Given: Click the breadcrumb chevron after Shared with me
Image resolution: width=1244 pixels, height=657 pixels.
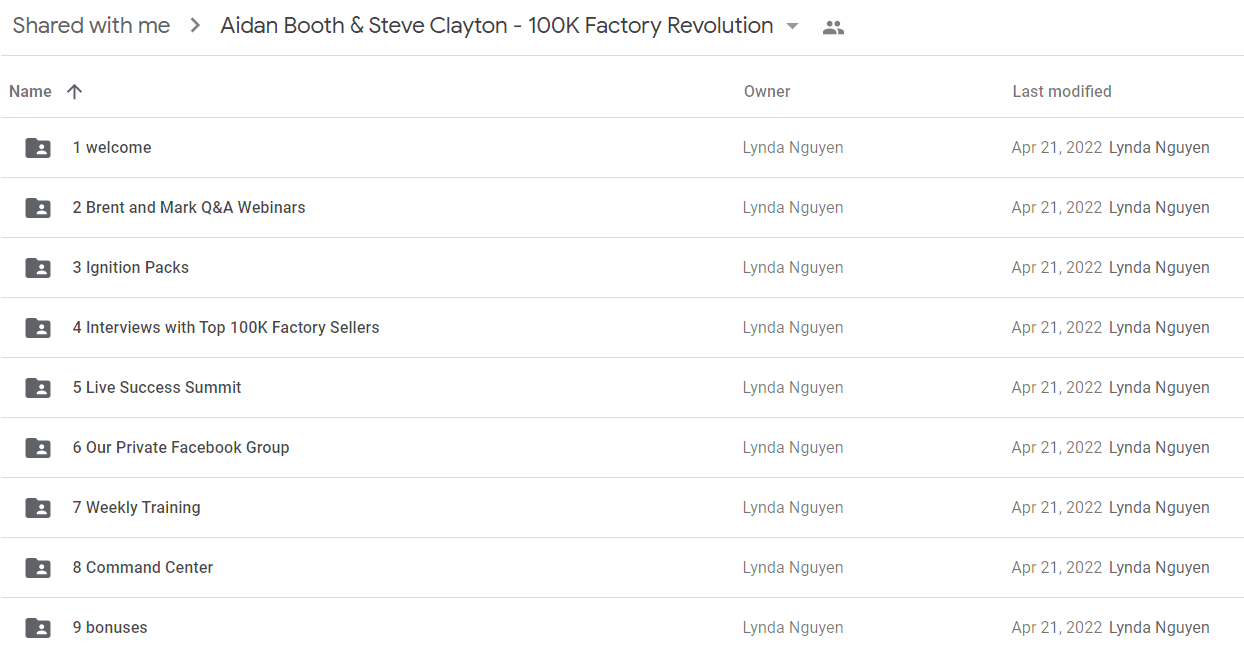Looking at the screenshot, I should pyautogui.click(x=194, y=26).
